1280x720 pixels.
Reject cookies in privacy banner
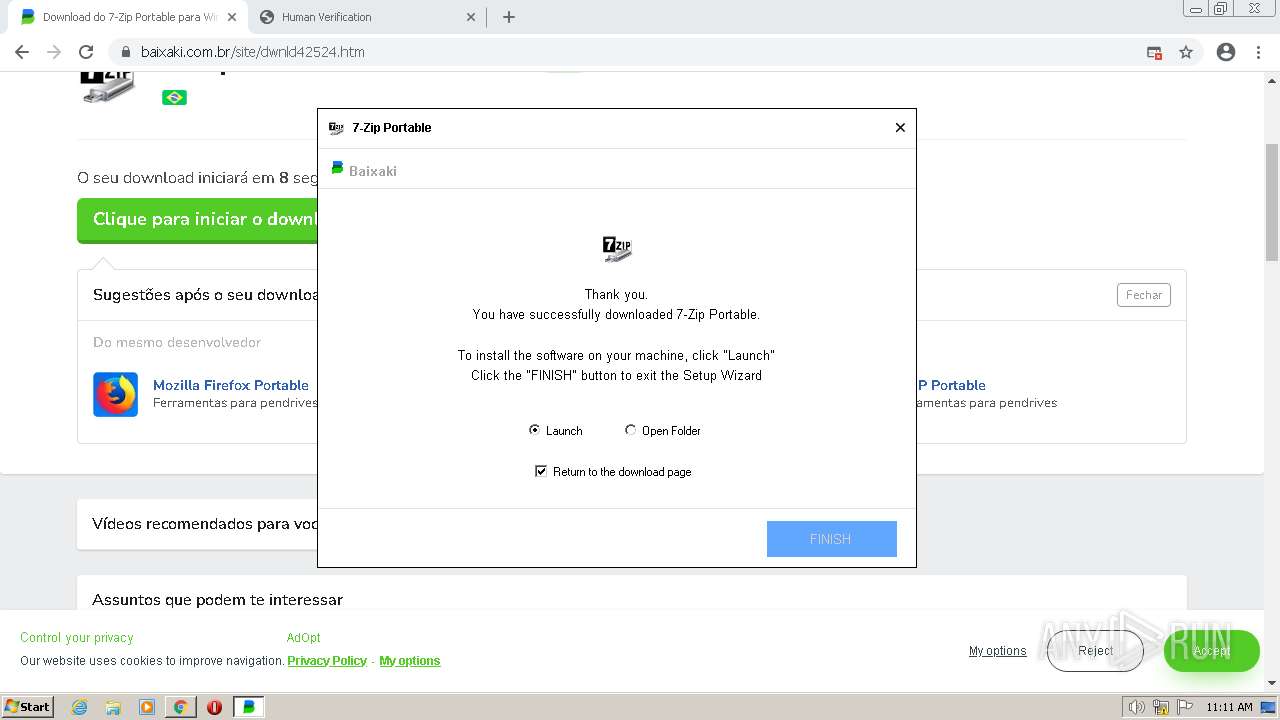tap(1095, 651)
